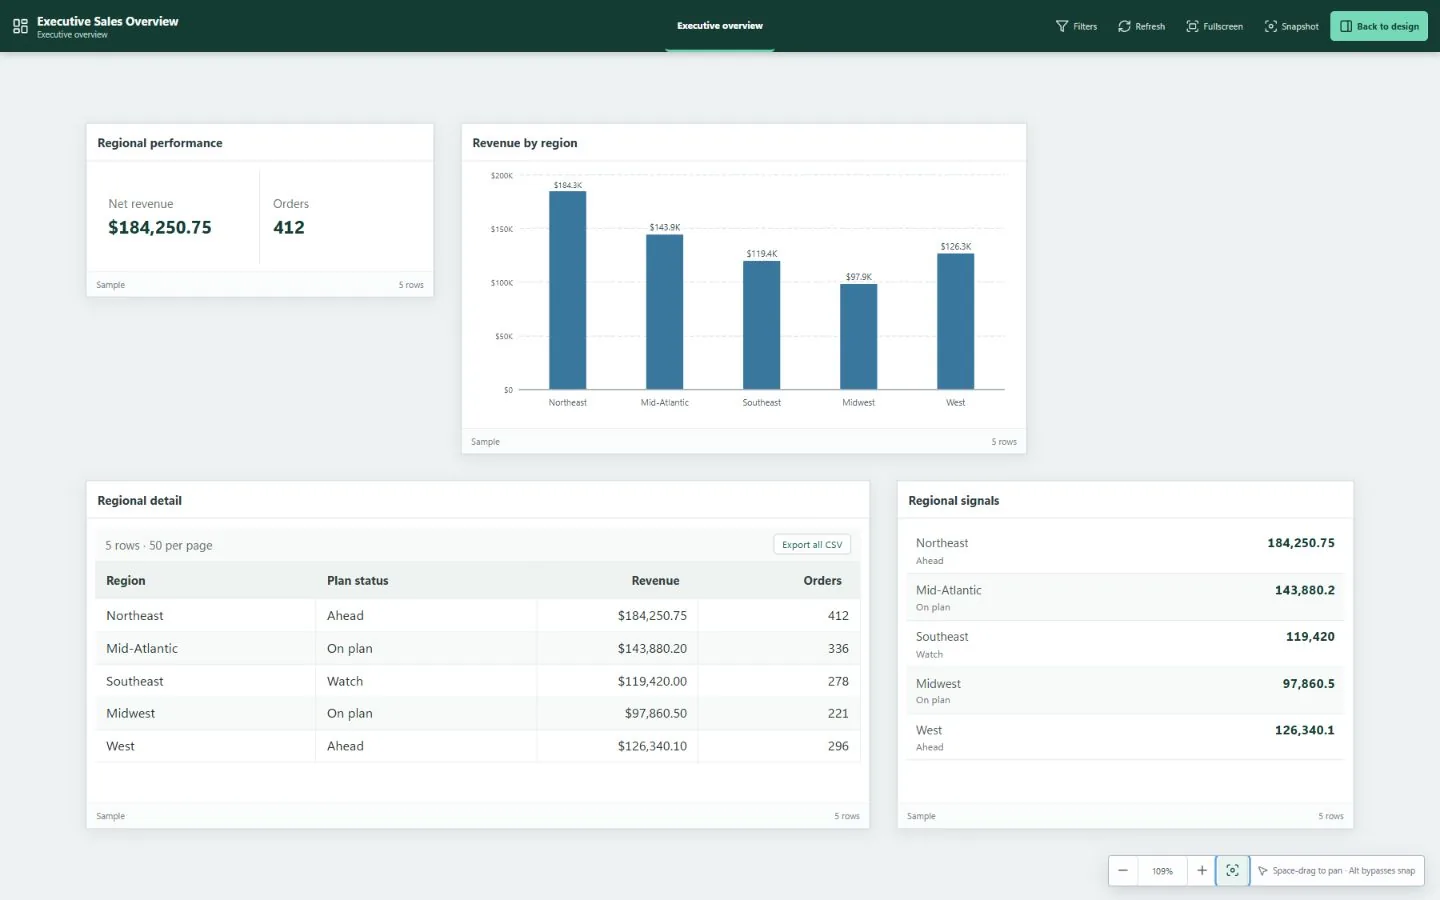Click the fit-to-screen icon in zoom bar
The height and width of the screenshot is (900, 1440).
(x=1233, y=871)
